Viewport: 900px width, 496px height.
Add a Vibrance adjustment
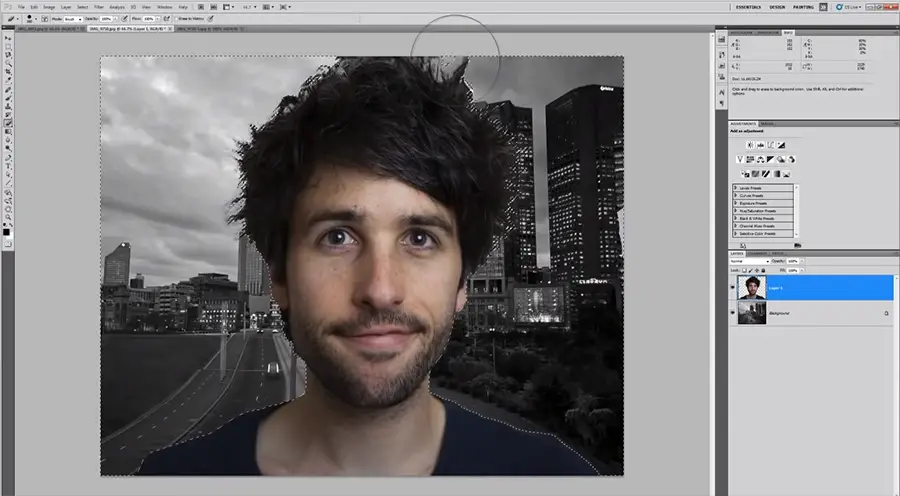[x=740, y=160]
